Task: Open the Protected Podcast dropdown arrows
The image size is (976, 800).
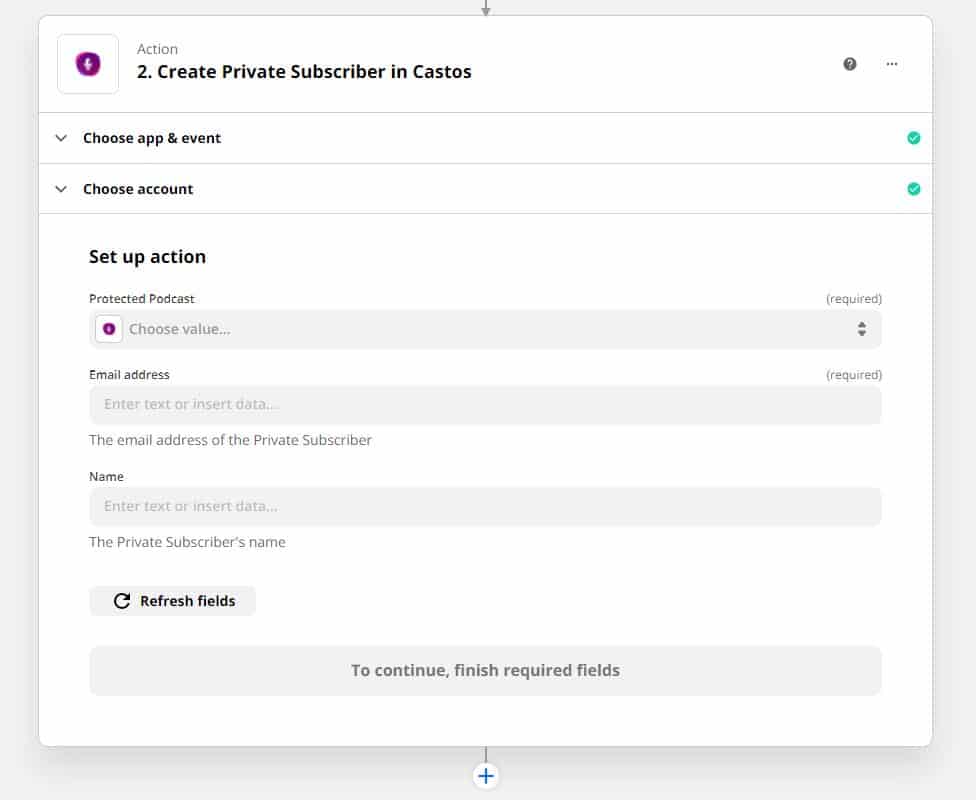Action: pos(861,329)
